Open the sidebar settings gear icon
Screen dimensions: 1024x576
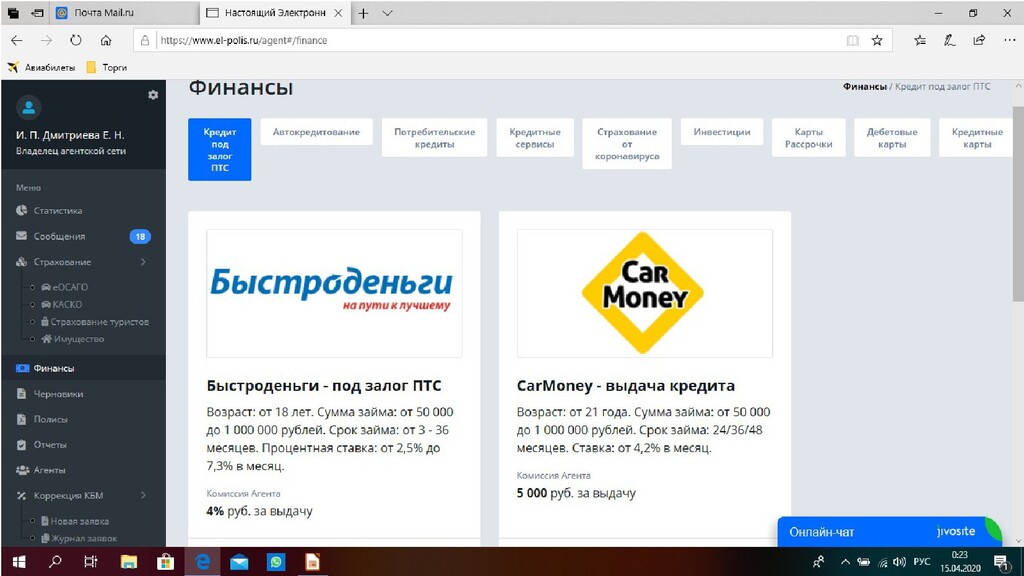point(153,95)
